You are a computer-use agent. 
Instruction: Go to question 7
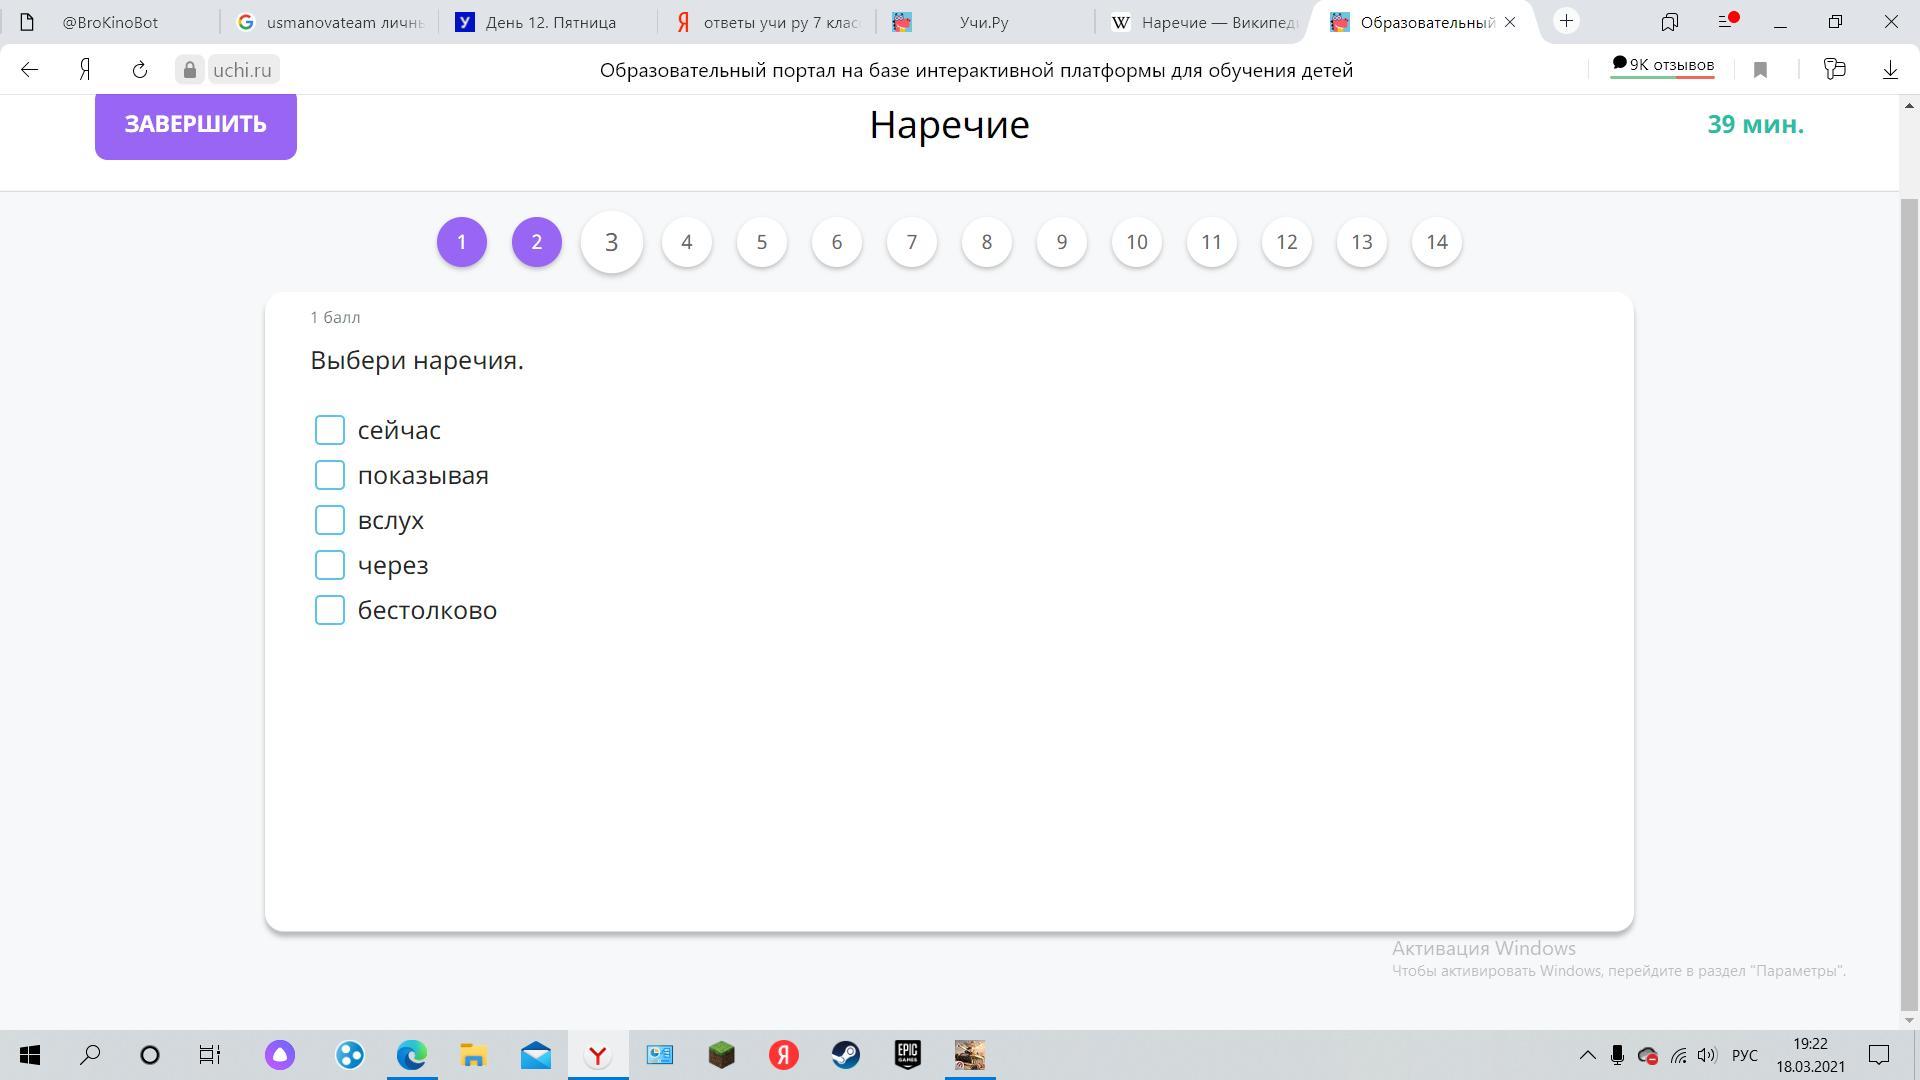click(912, 242)
